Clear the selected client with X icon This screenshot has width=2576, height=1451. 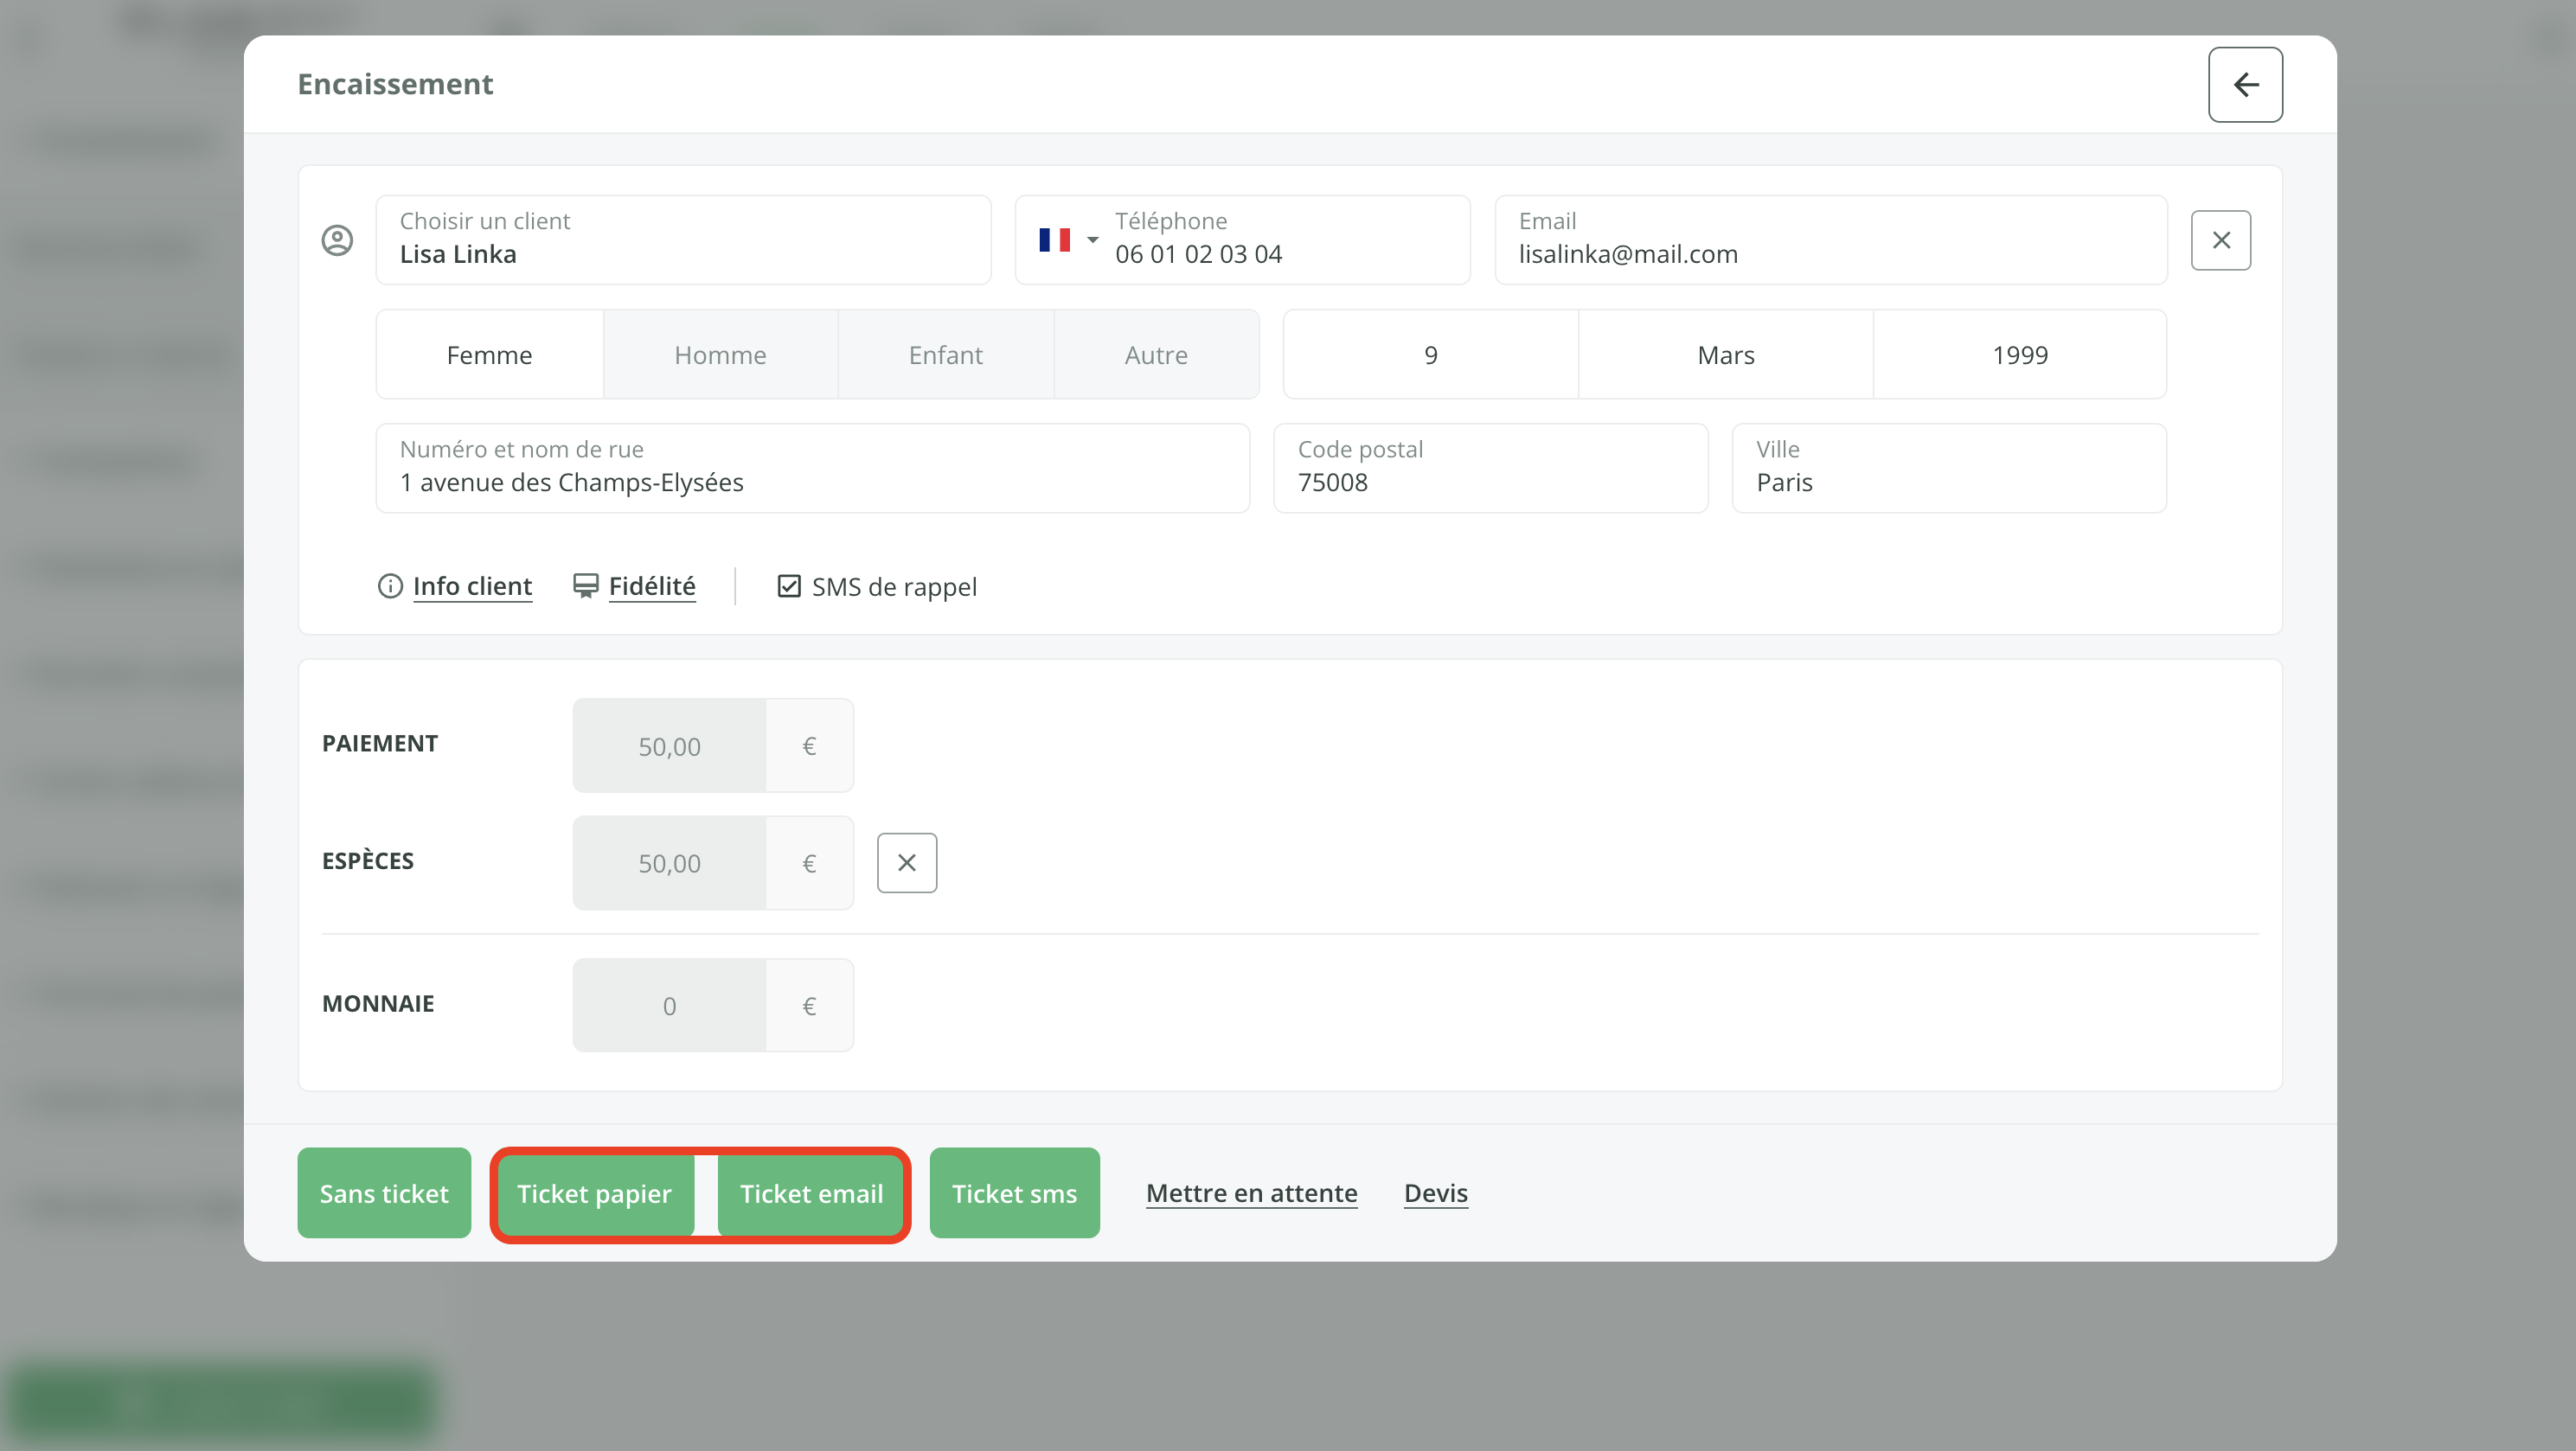2220,240
